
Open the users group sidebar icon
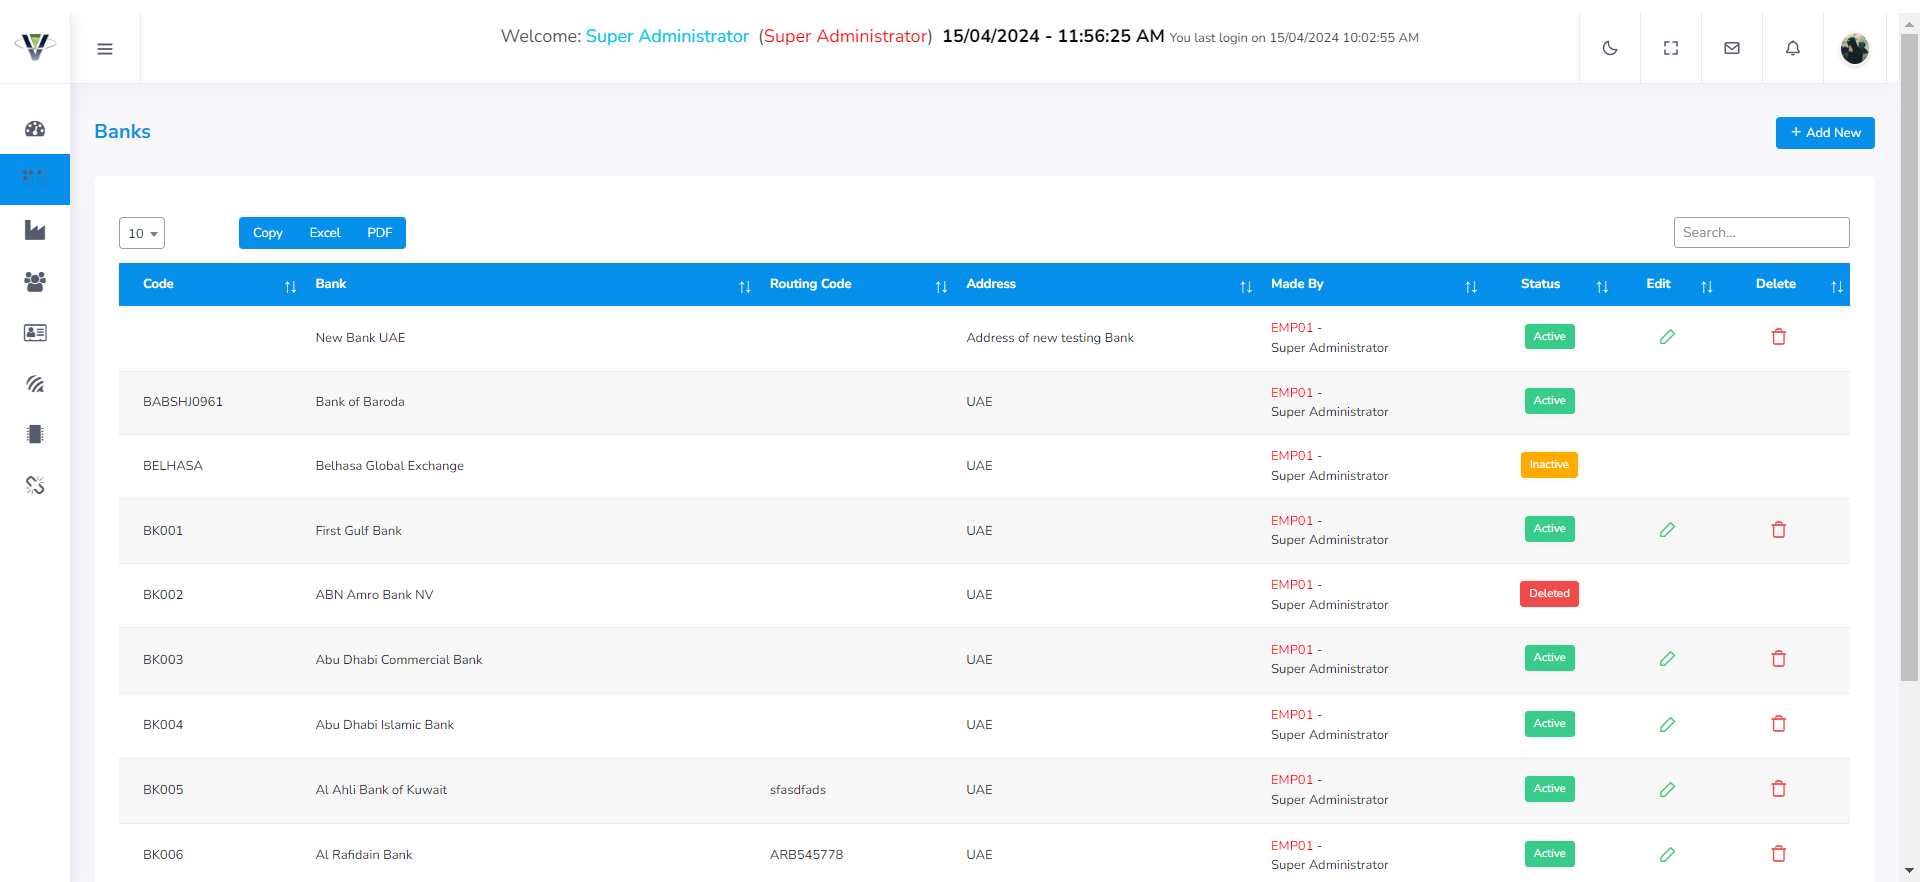coord(35,282)
